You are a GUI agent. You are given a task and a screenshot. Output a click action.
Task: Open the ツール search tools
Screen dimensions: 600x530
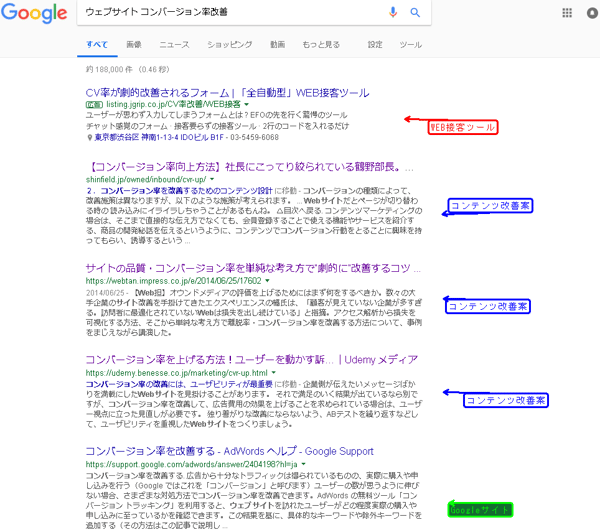click(410, 45)
